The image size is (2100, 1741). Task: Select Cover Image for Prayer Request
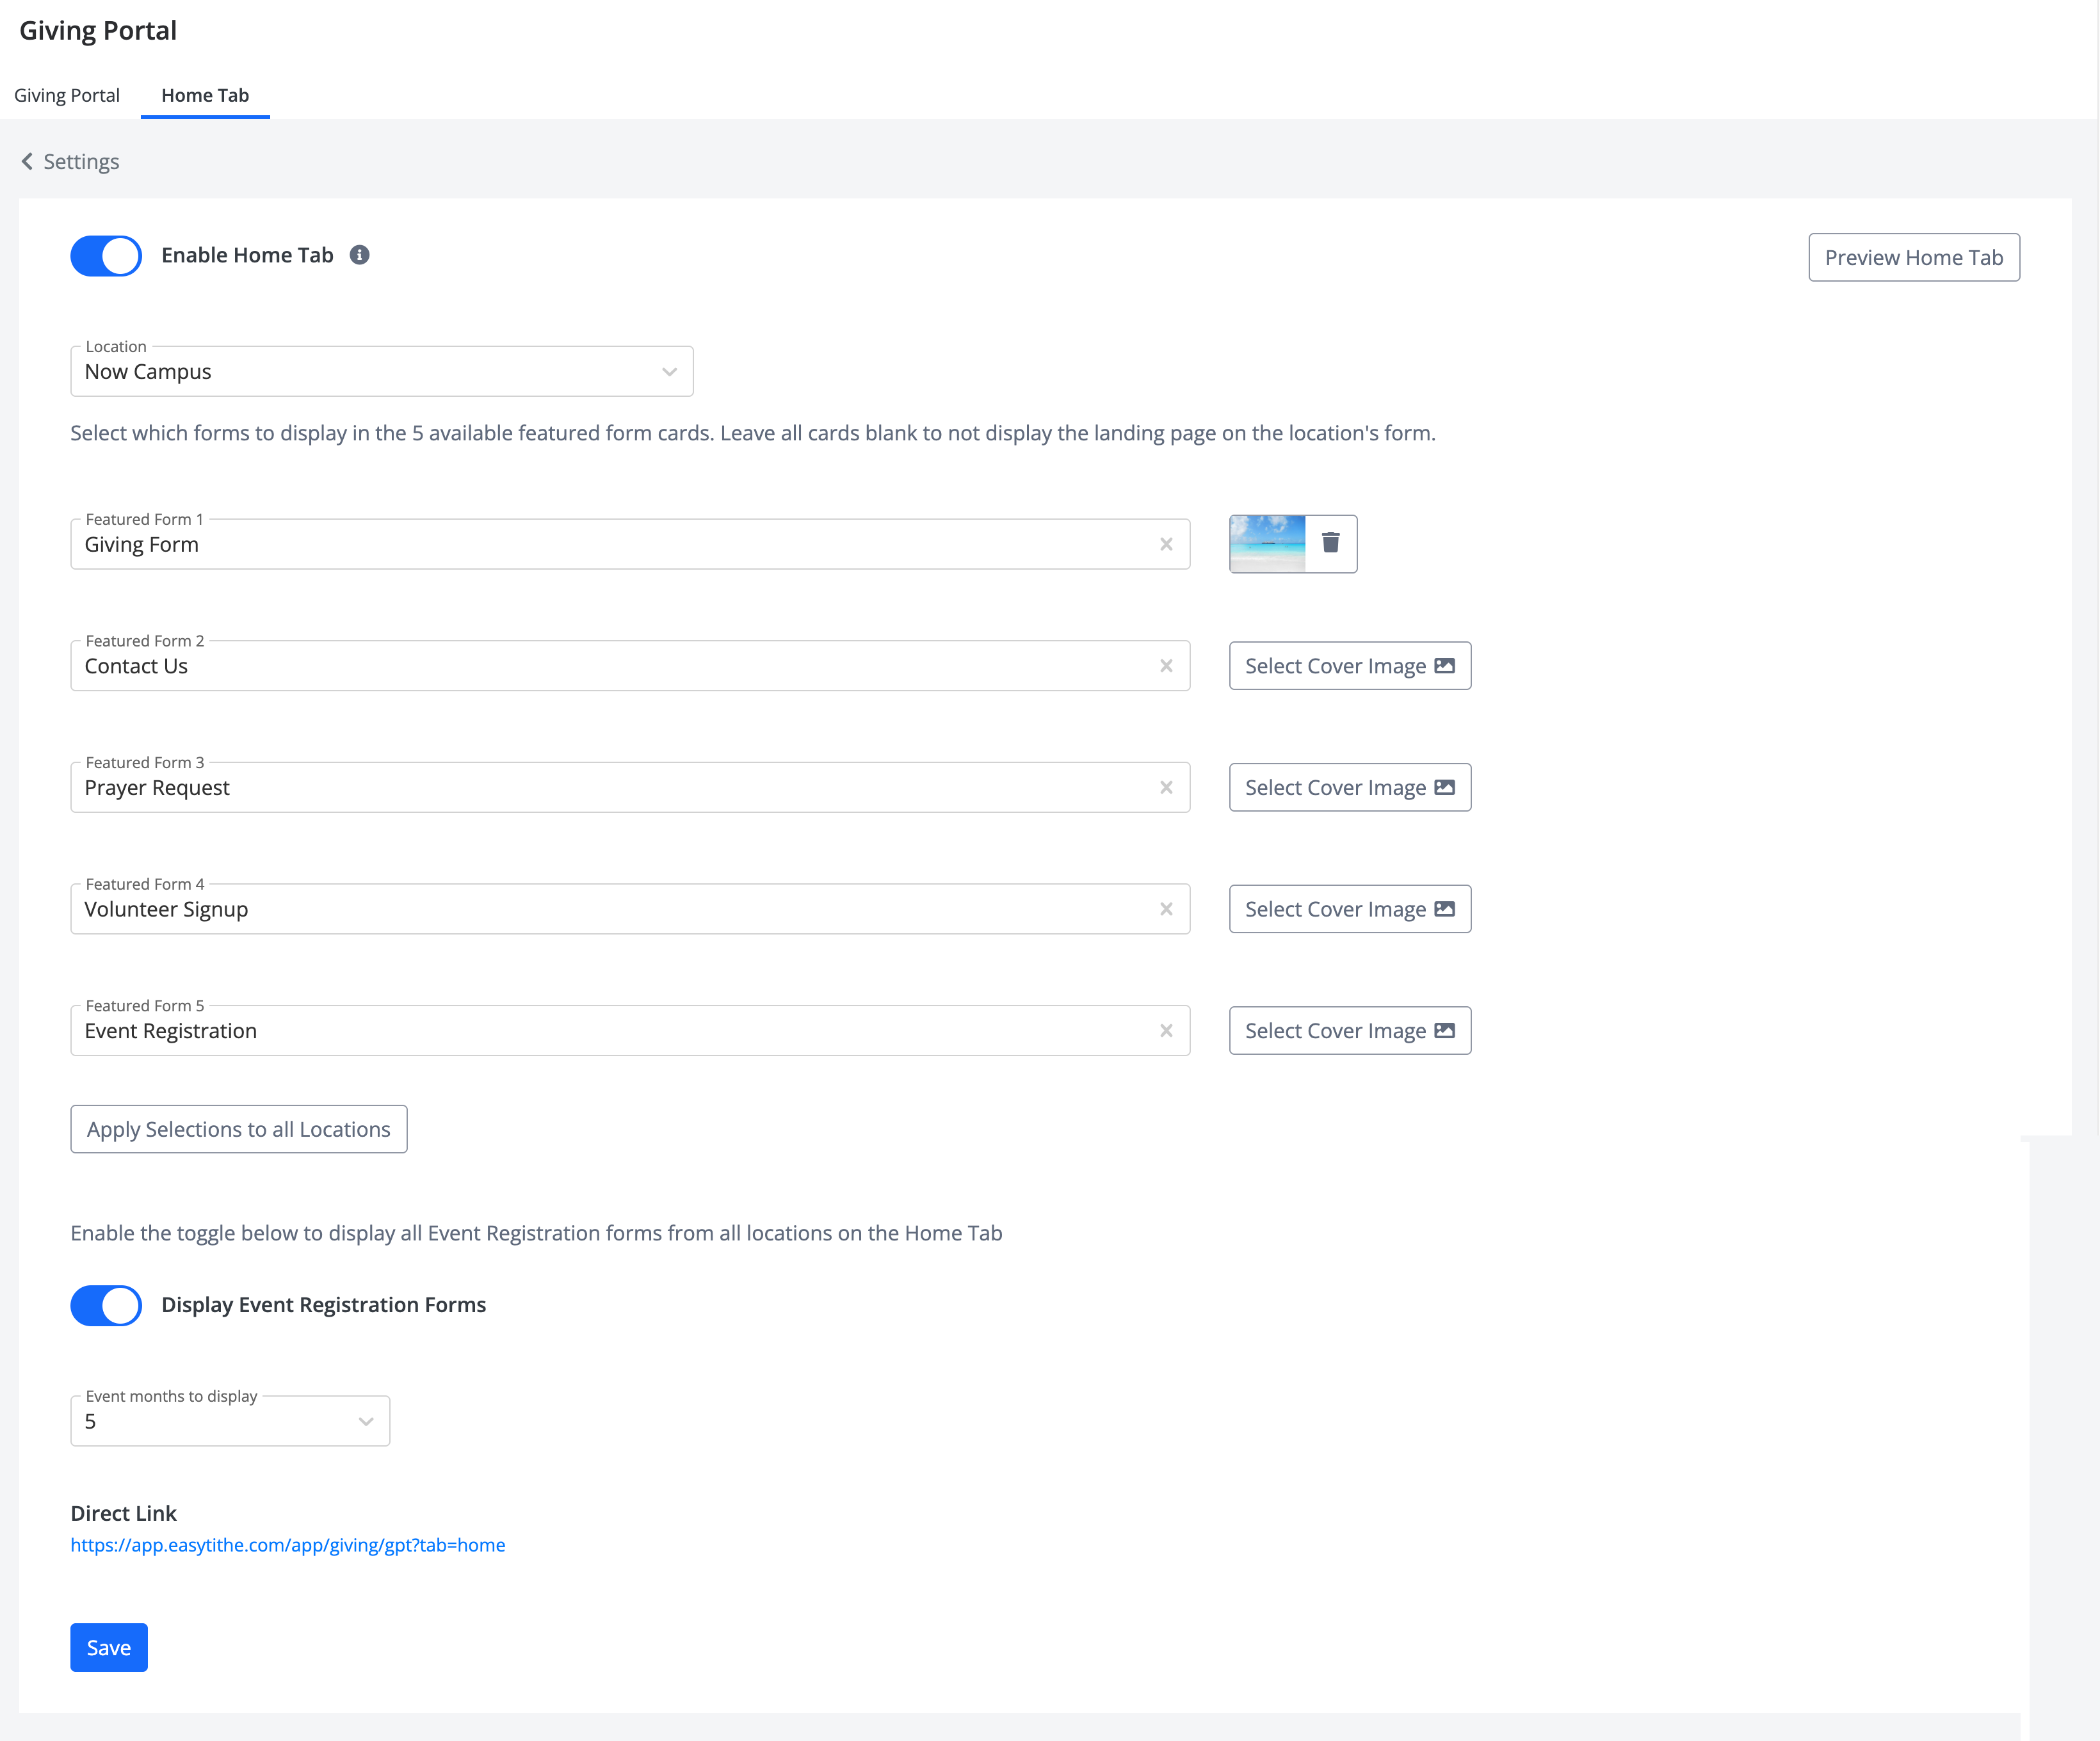tap(1349, 788)
